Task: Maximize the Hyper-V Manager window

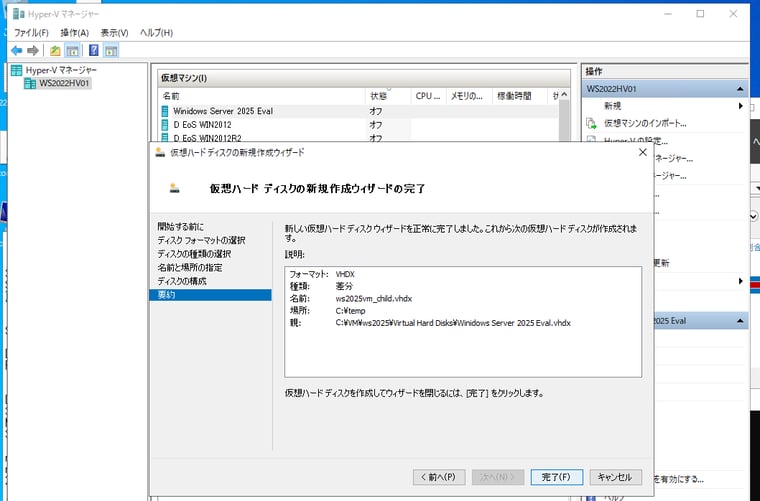Action: 700,14
